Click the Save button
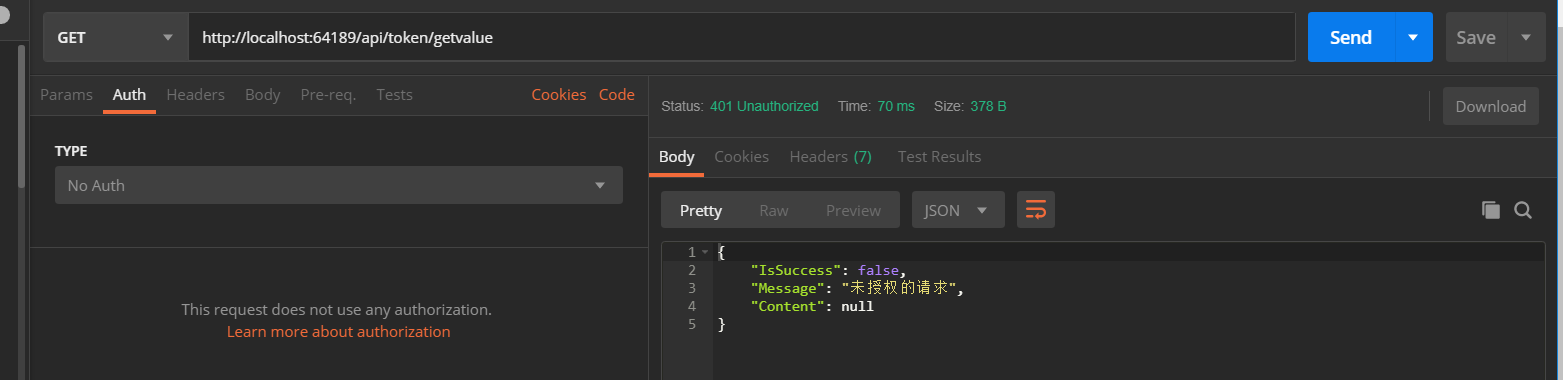 pyautogui.click(x=1476, y=37)
